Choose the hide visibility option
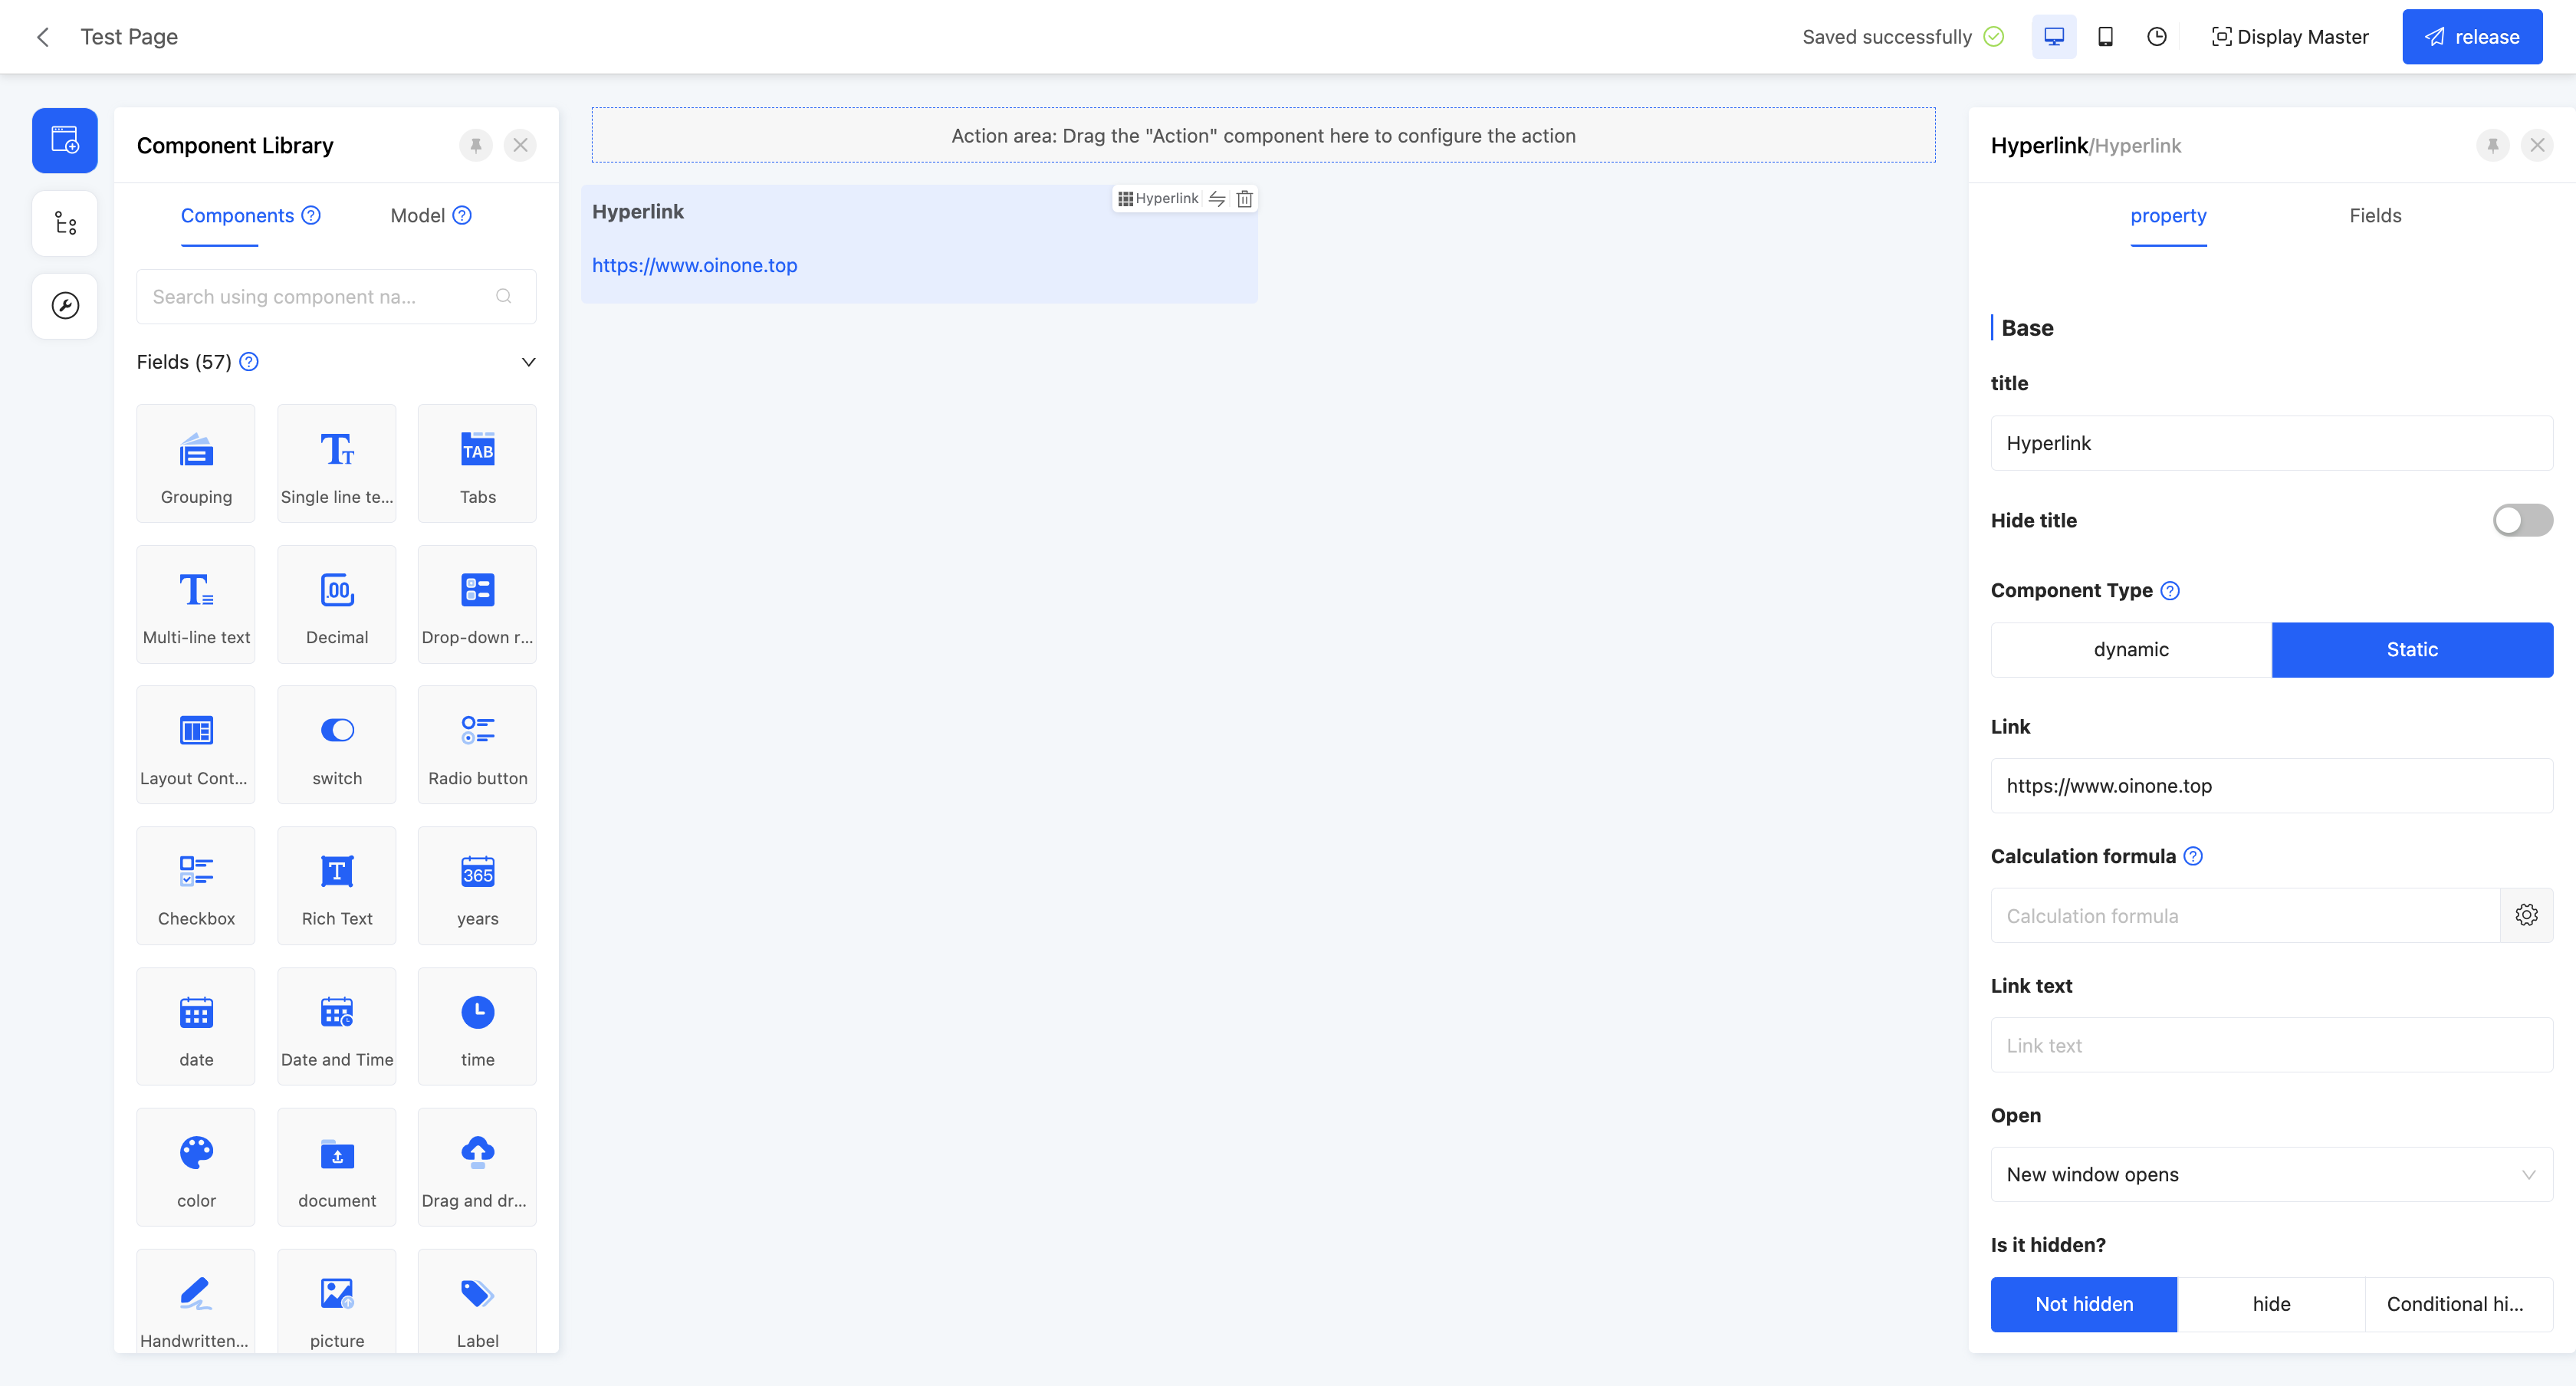Screen dimensions: 2576x1386 click(x=2271, y=1304)
